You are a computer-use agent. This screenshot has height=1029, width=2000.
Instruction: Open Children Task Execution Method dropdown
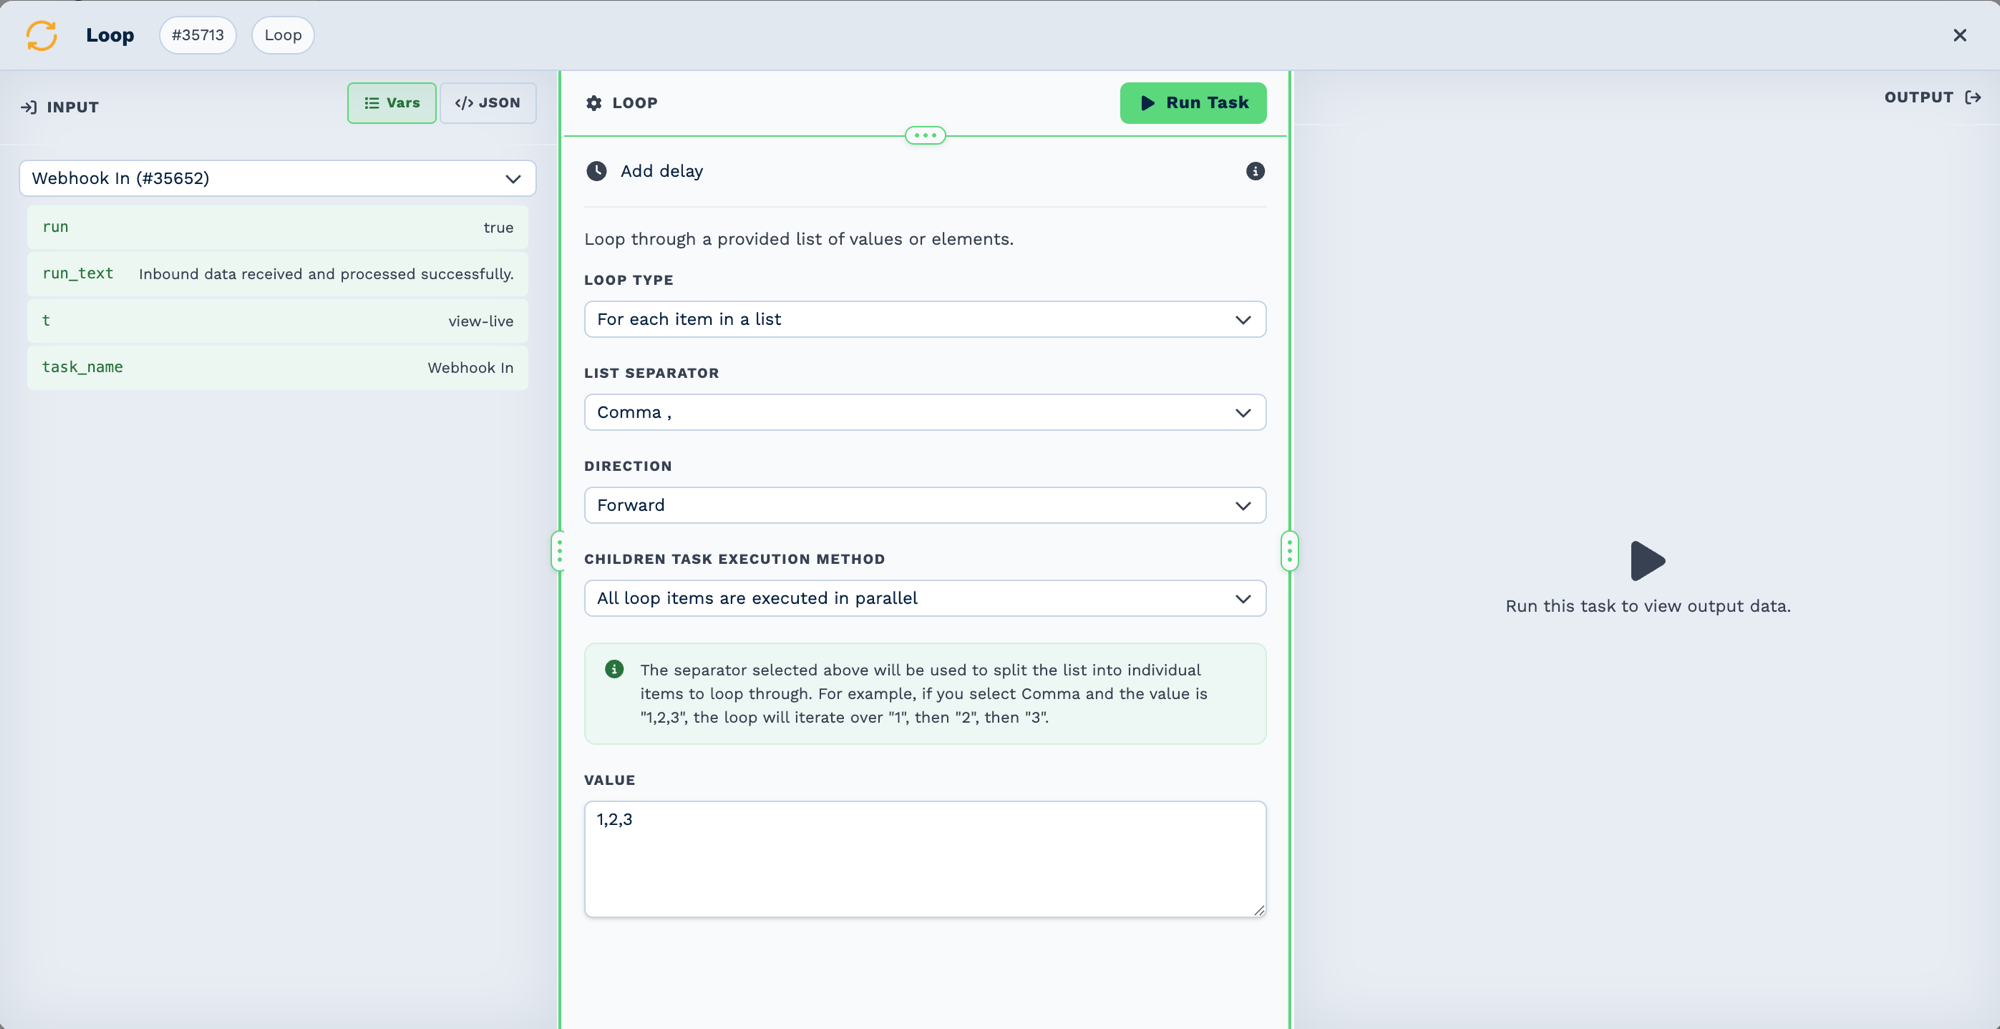925,598
